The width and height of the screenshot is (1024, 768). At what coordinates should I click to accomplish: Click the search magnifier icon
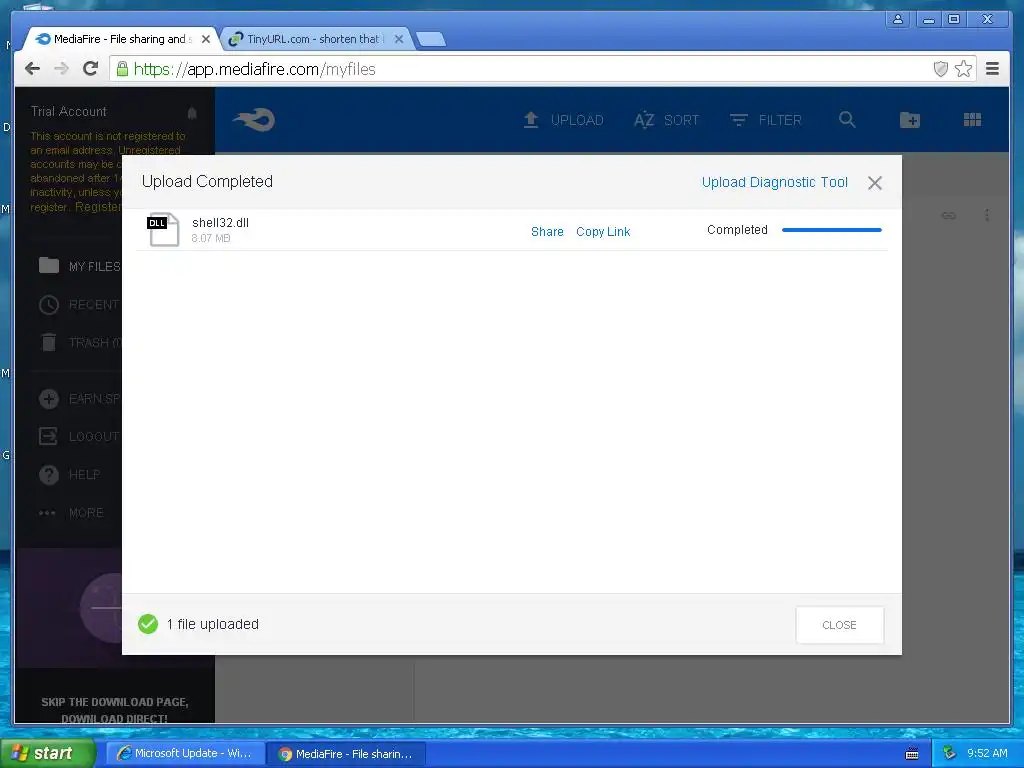[x=847, y=120]
